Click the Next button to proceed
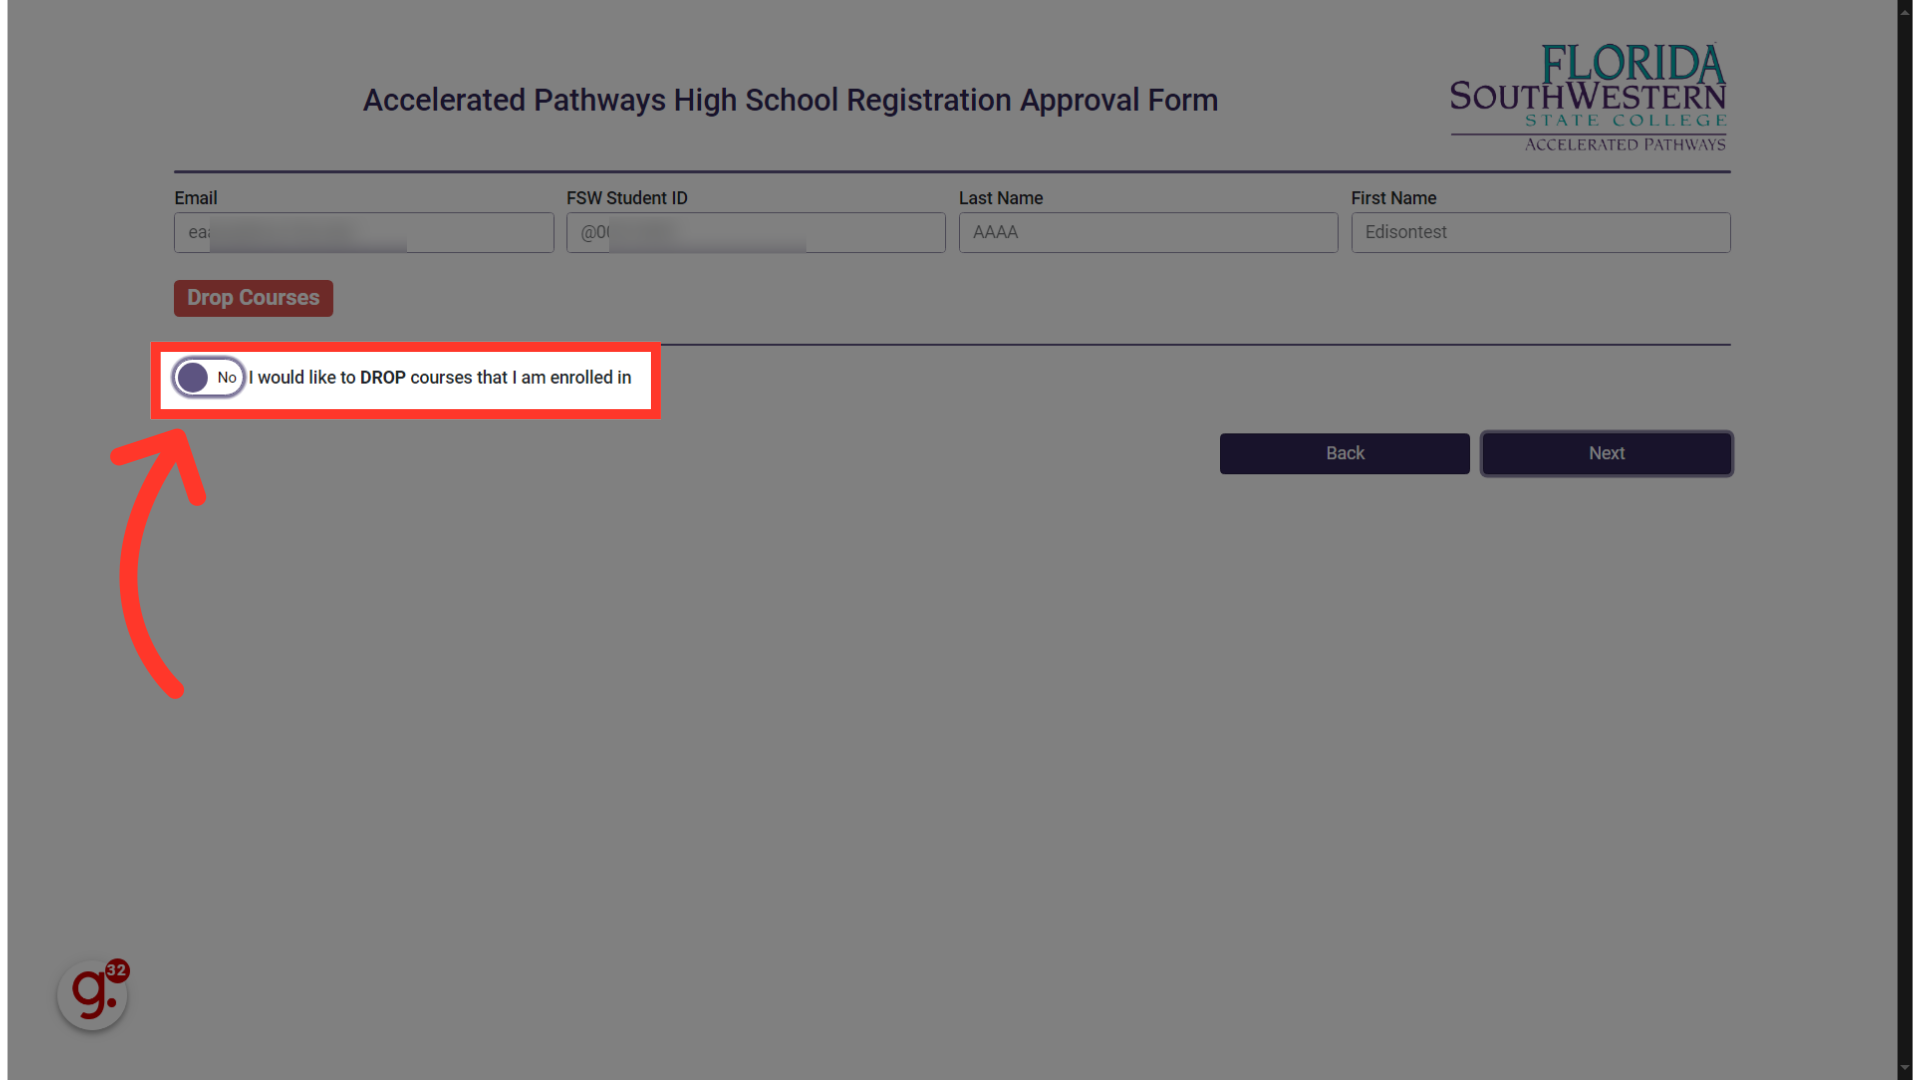 [x=1606, y=452]
